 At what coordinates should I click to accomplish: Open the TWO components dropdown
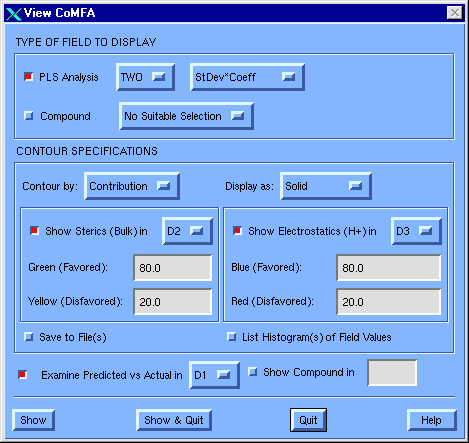click(x=145, y=77)
